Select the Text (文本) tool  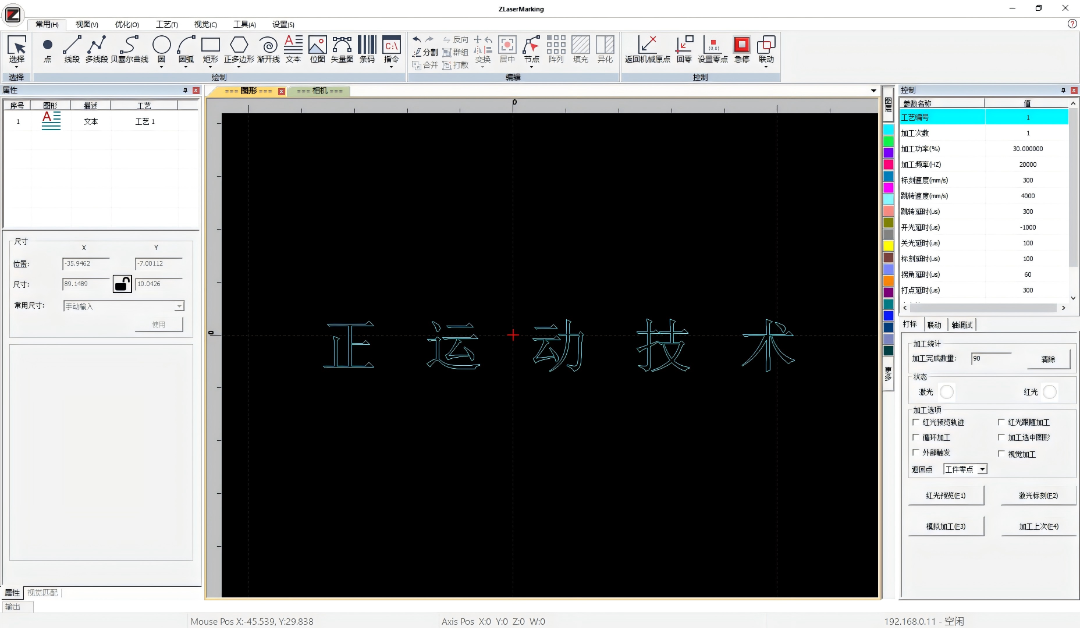coord(294,47)
